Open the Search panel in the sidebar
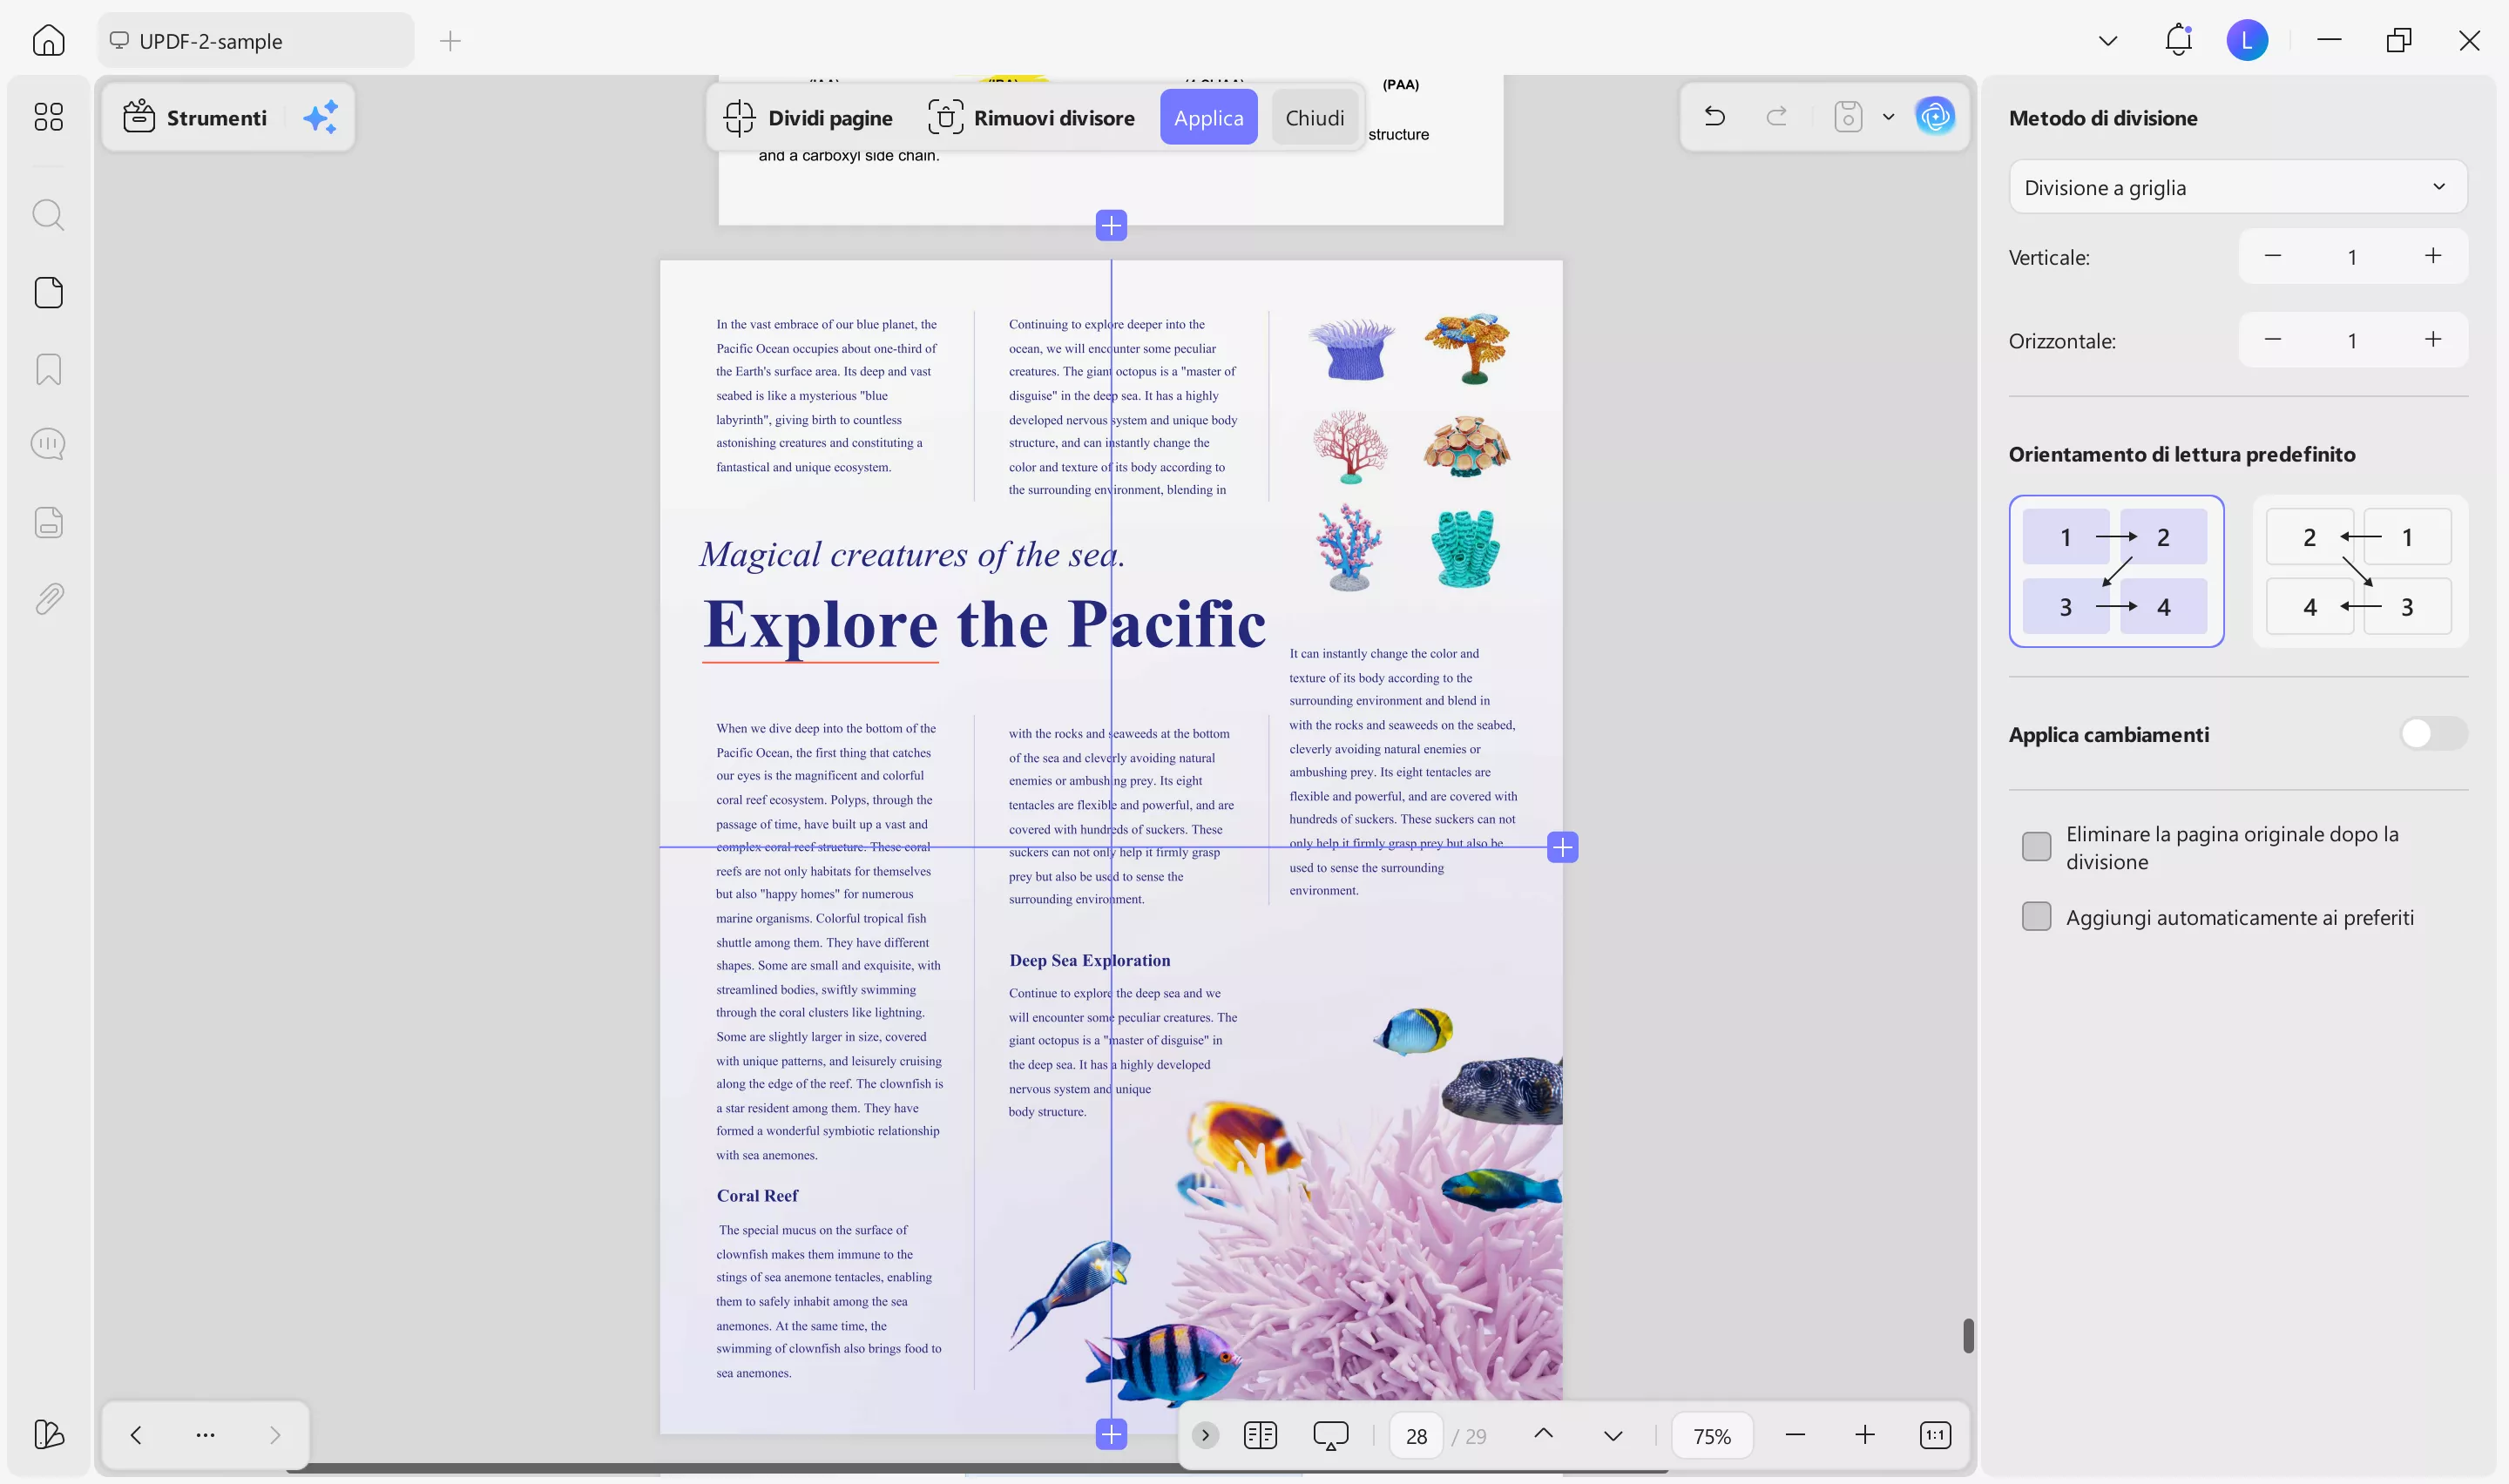 [48, 214]
